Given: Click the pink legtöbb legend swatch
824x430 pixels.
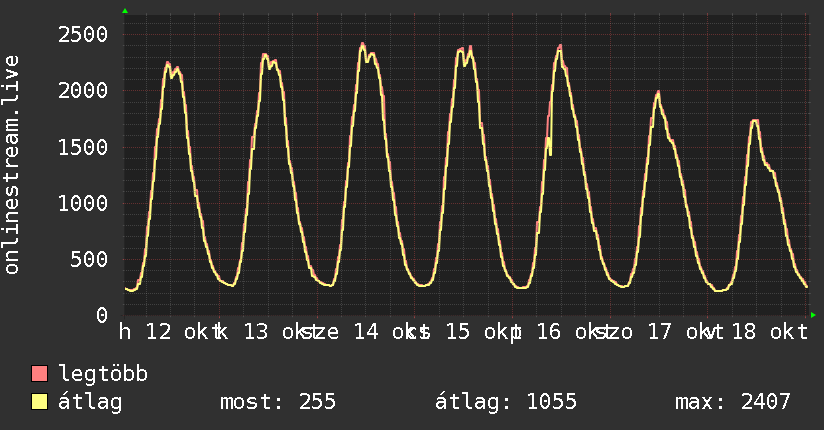Looking at the screenshot, I should tap(39, 374).
